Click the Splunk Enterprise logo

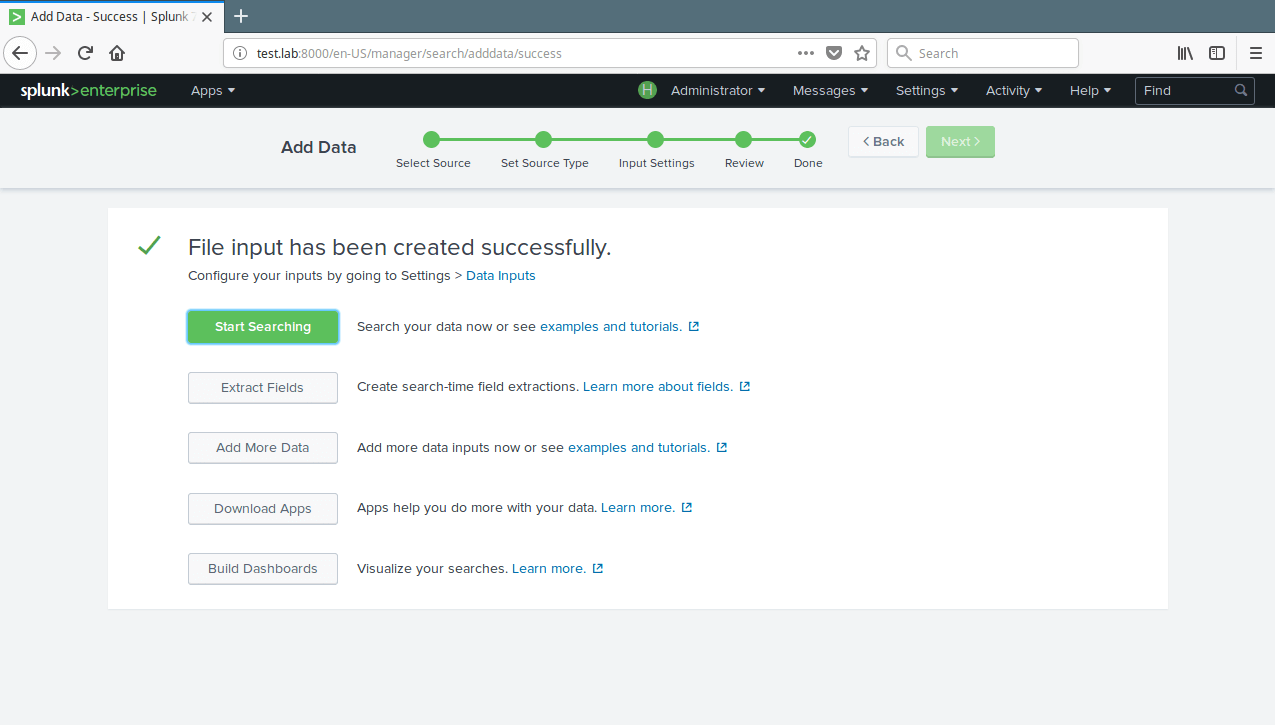[89, 90]
